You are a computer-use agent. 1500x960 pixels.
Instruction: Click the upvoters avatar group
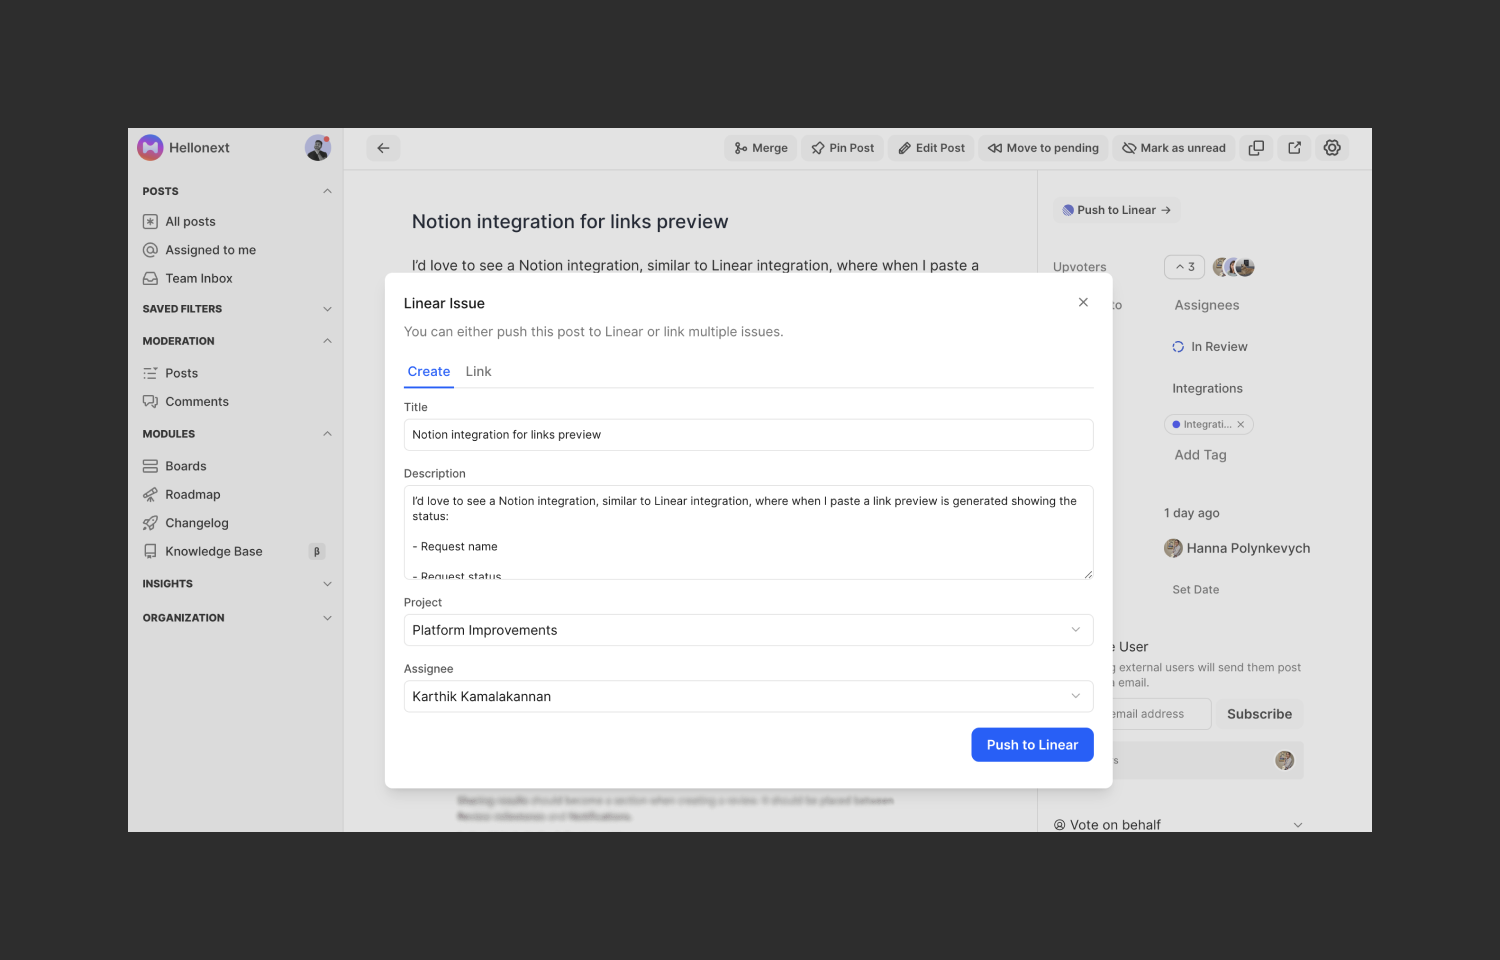point(1234,267)
